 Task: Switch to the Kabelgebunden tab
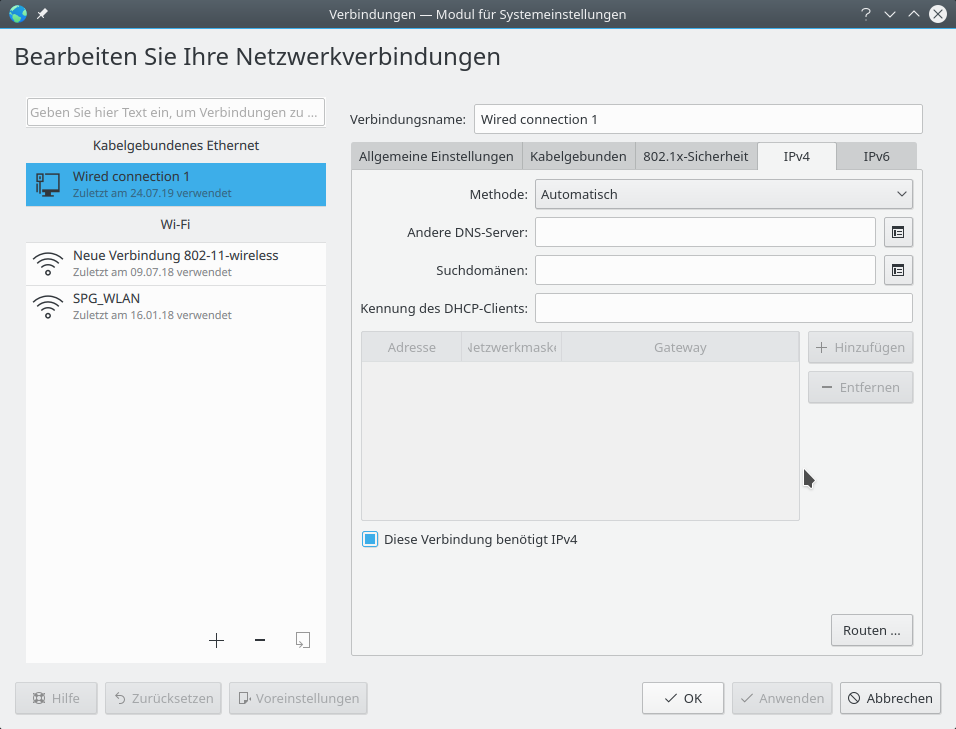tap(578, 156)
